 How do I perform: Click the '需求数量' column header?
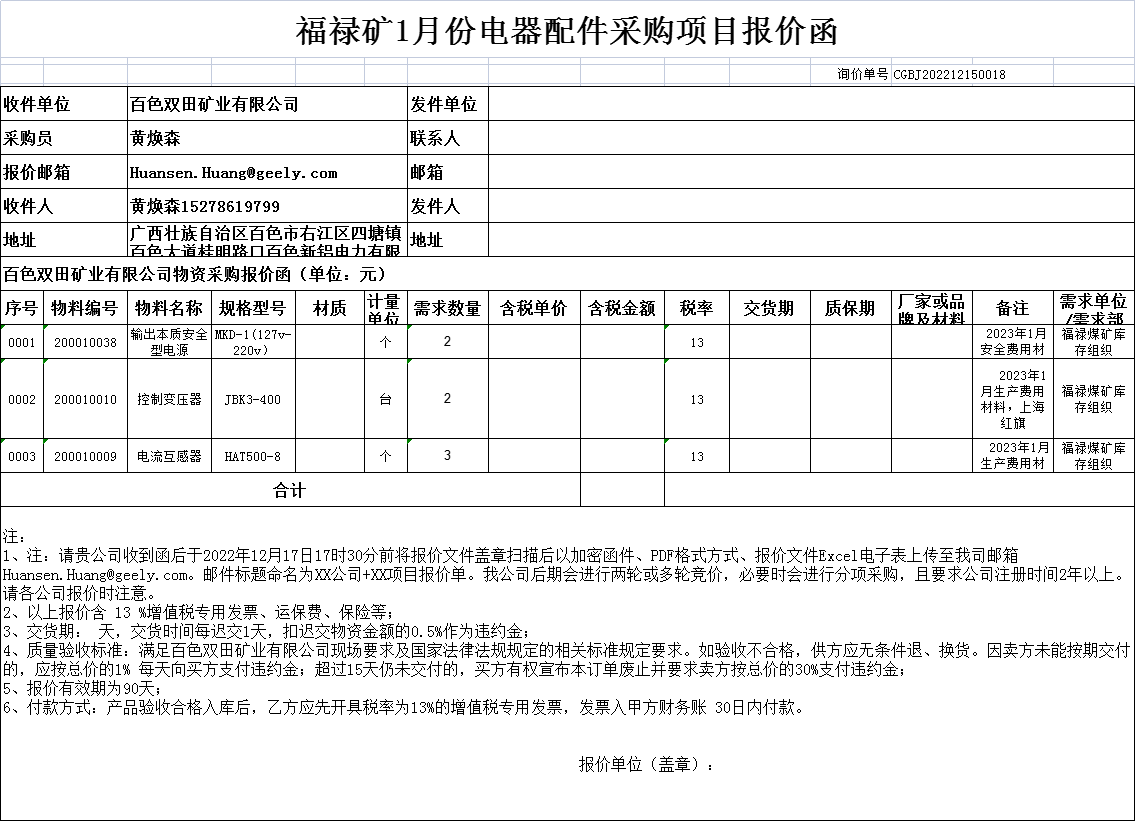(x=448, y=308)
